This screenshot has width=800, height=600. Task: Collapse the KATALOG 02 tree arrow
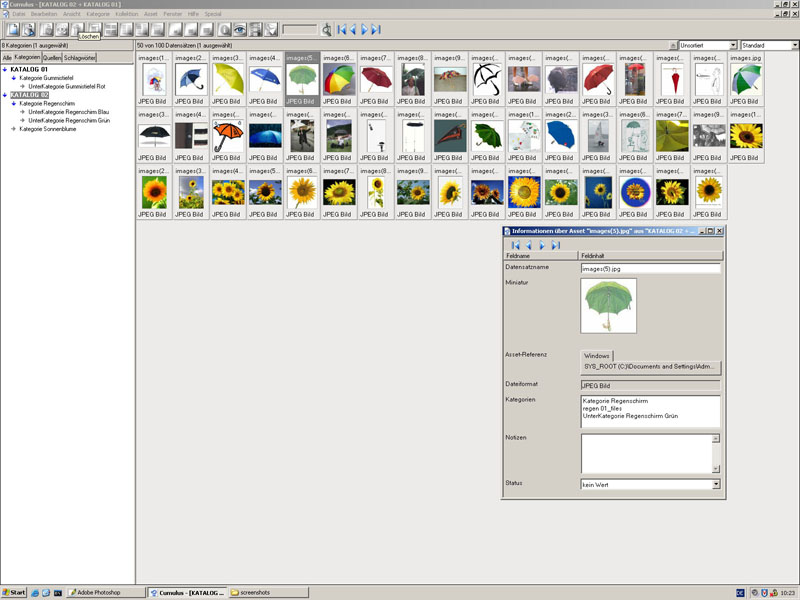pyautogui.click(x=5, y=95)
